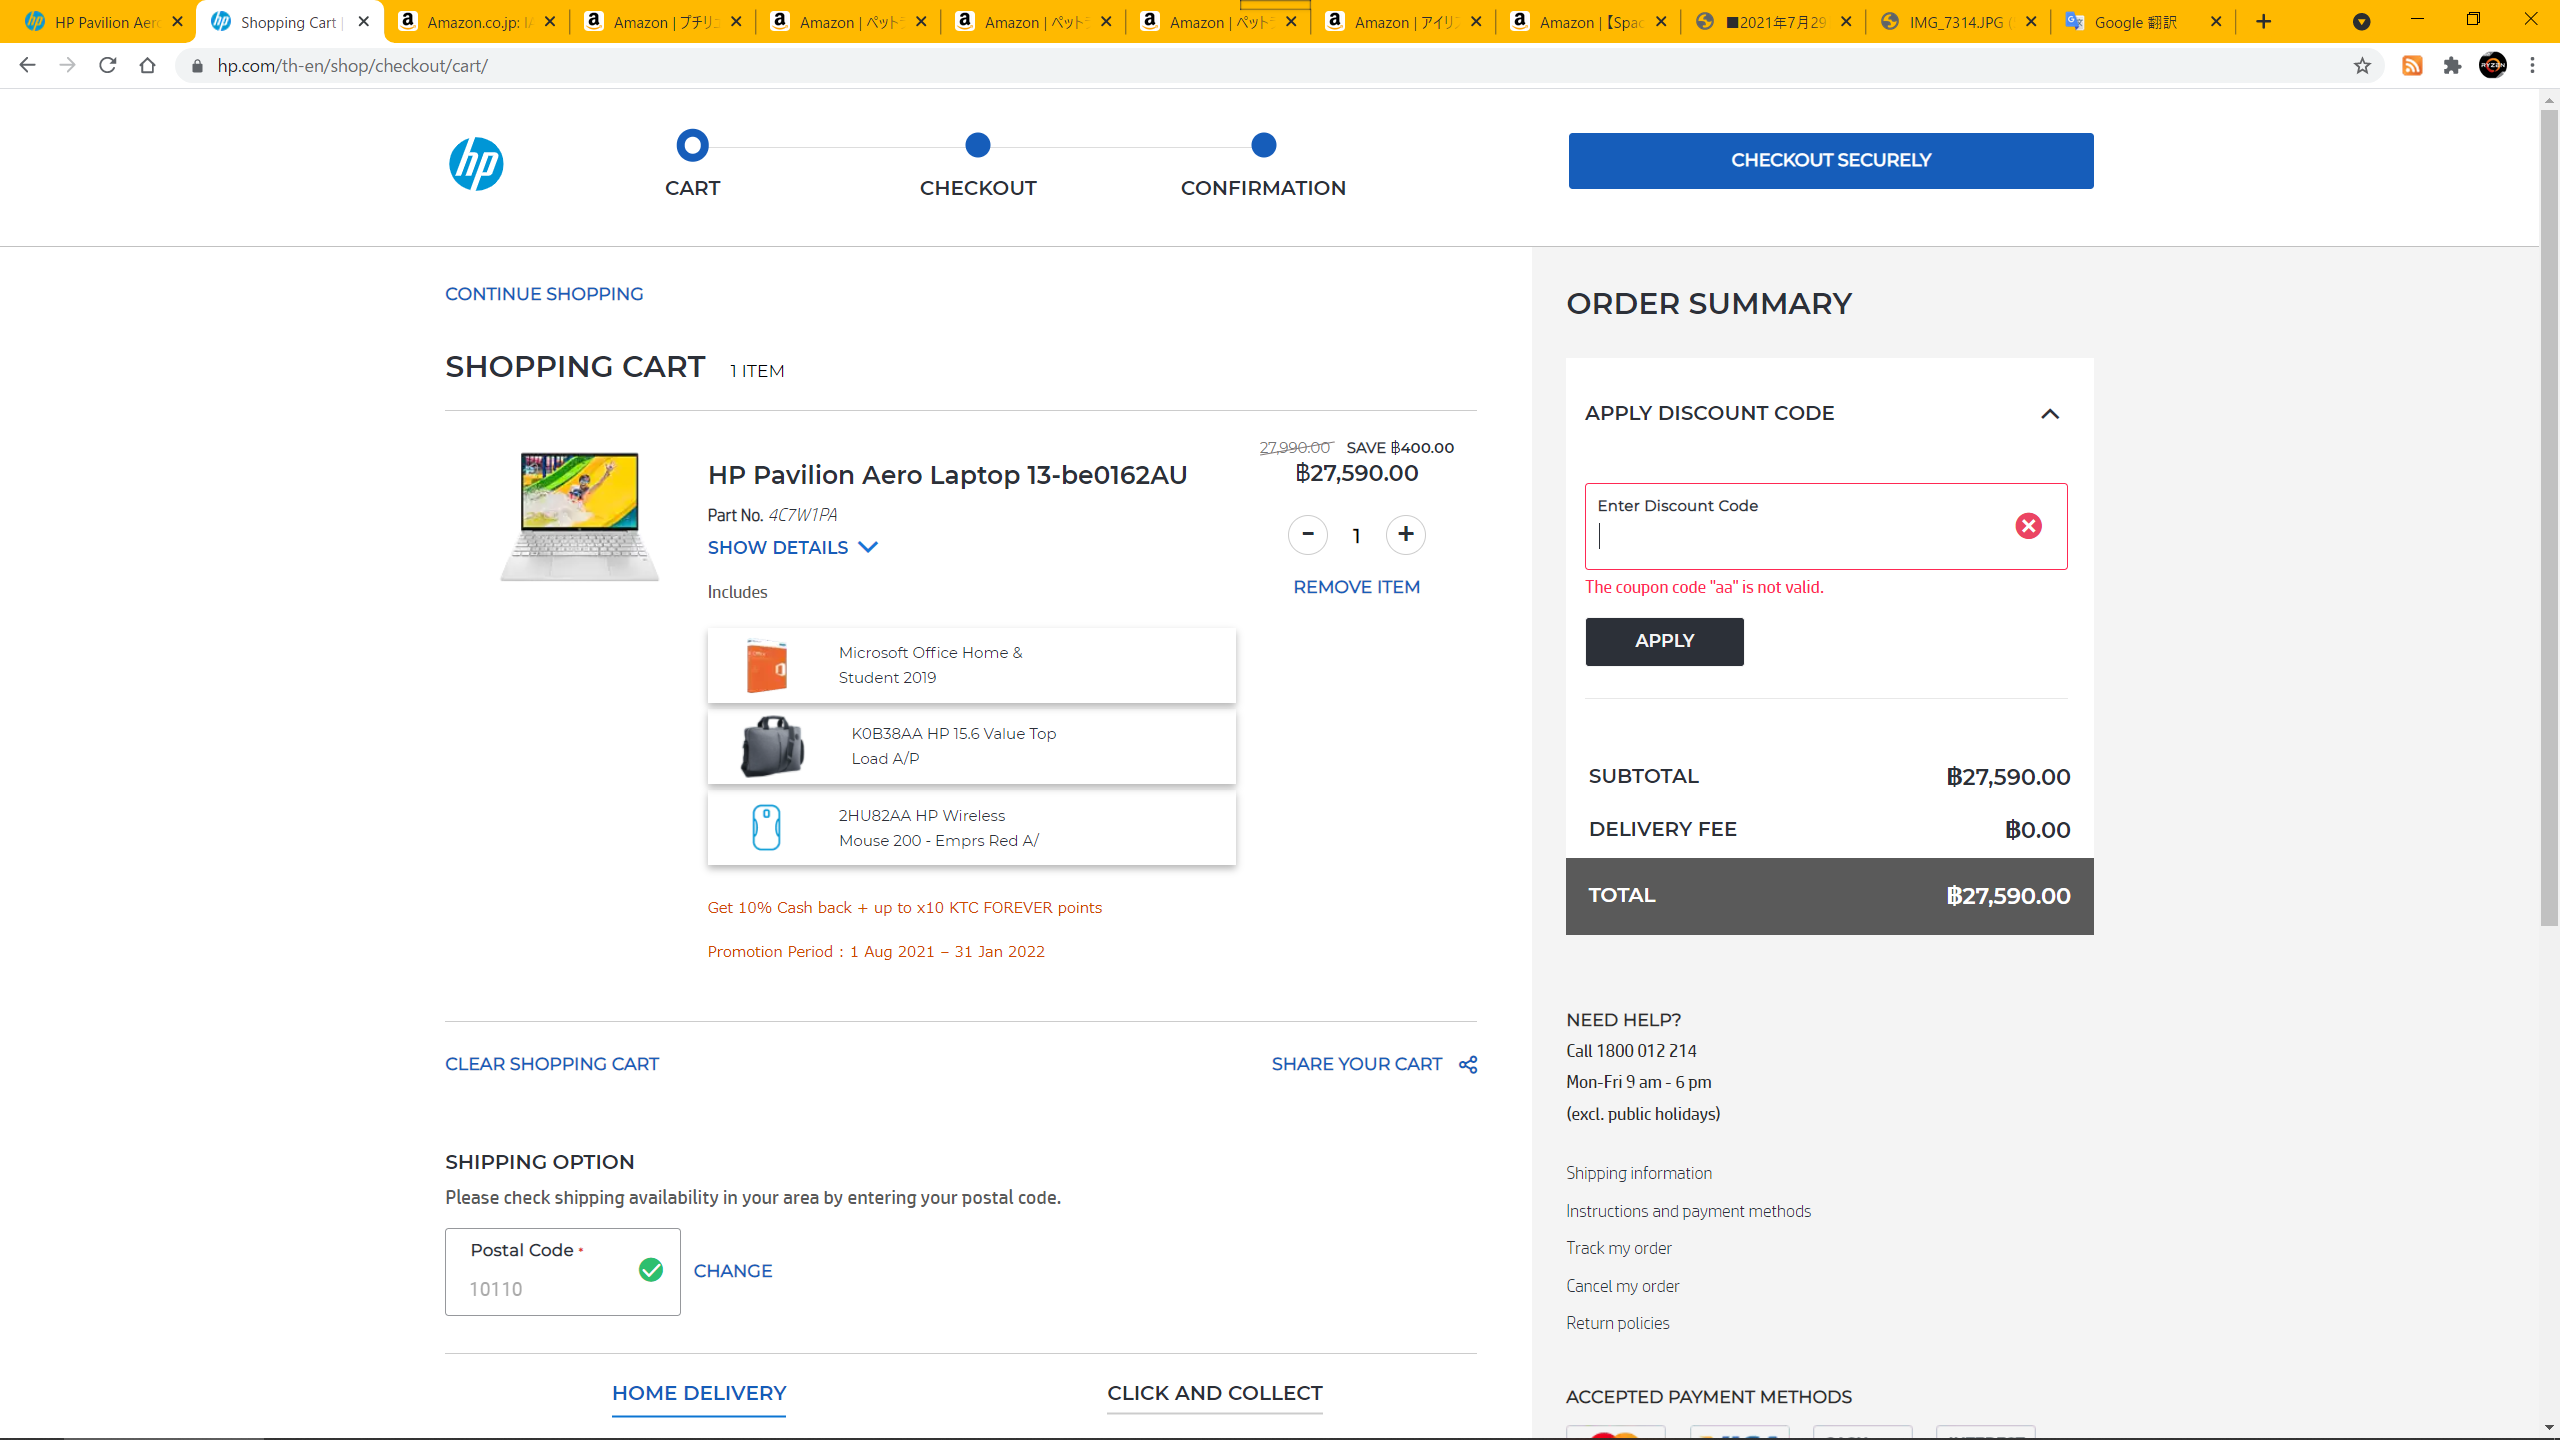Close the Google 翻訳 tab
The image size is (2560, 1440).
tap(2216, 22)
